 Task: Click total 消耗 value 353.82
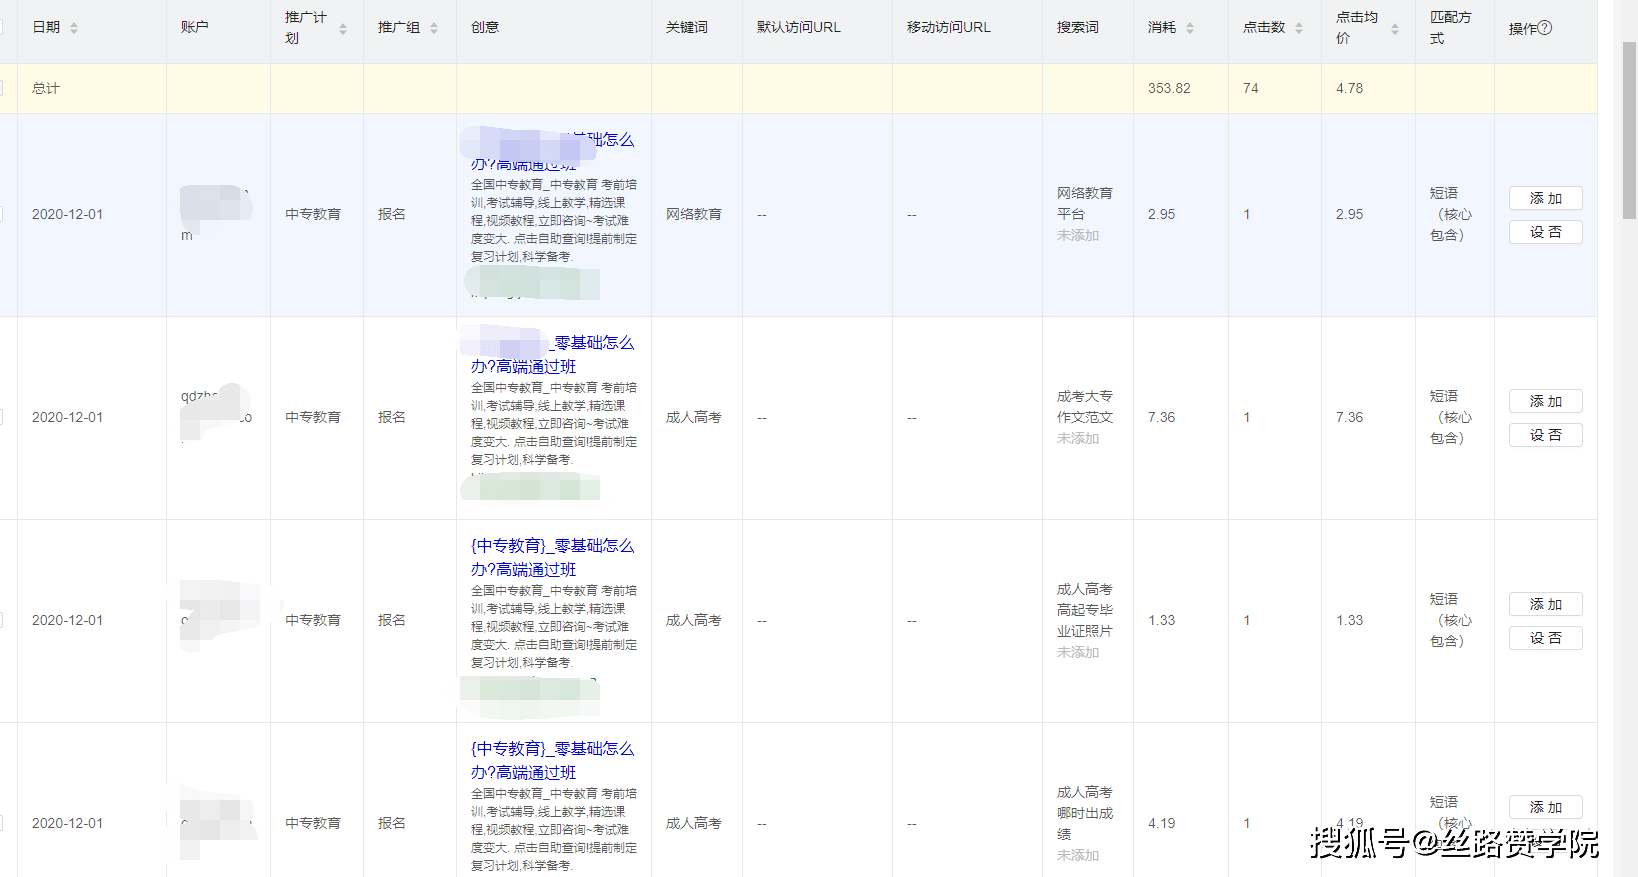[1169, 88]
